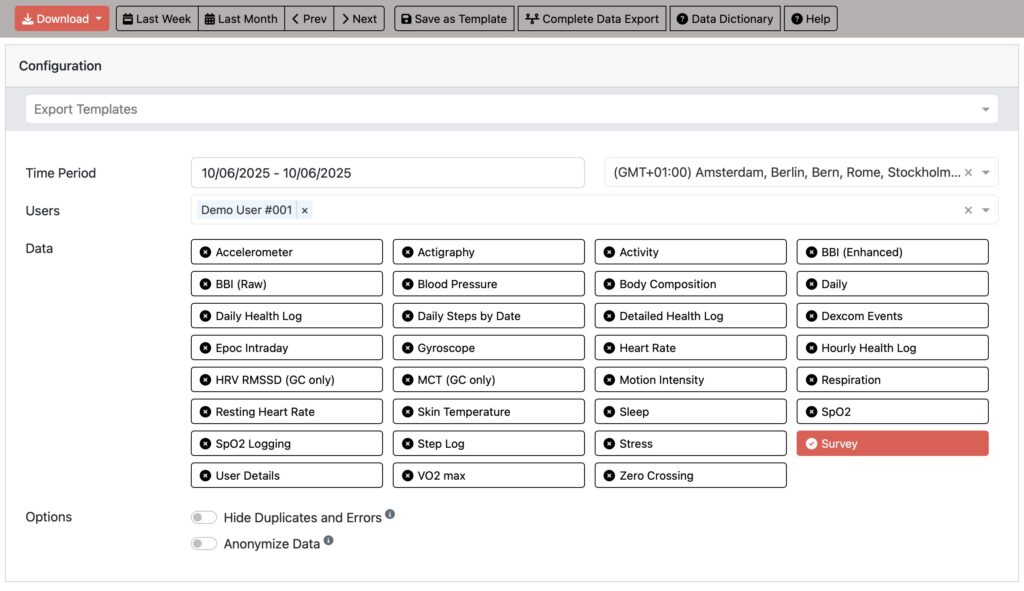Expand the Export Templates dropdown
Image resolution: width=1024 pixels, height=591 pixels.
click(x=985, y=109)
